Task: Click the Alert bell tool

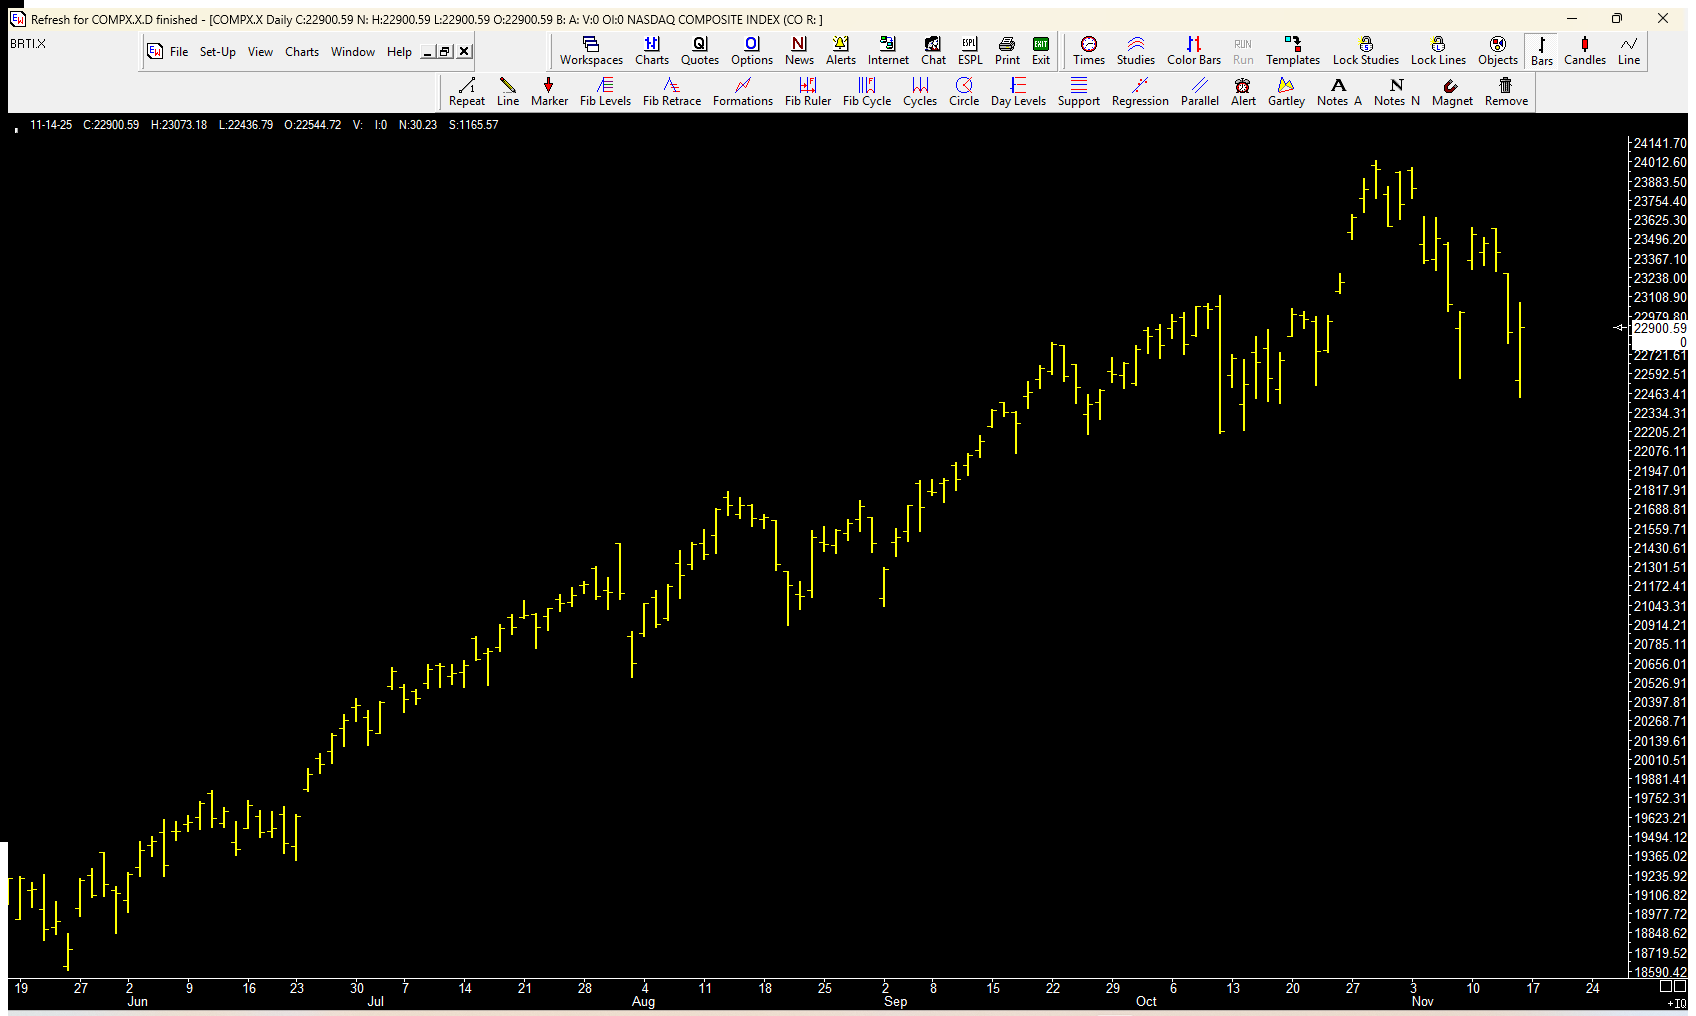Action: [1243, 92]
